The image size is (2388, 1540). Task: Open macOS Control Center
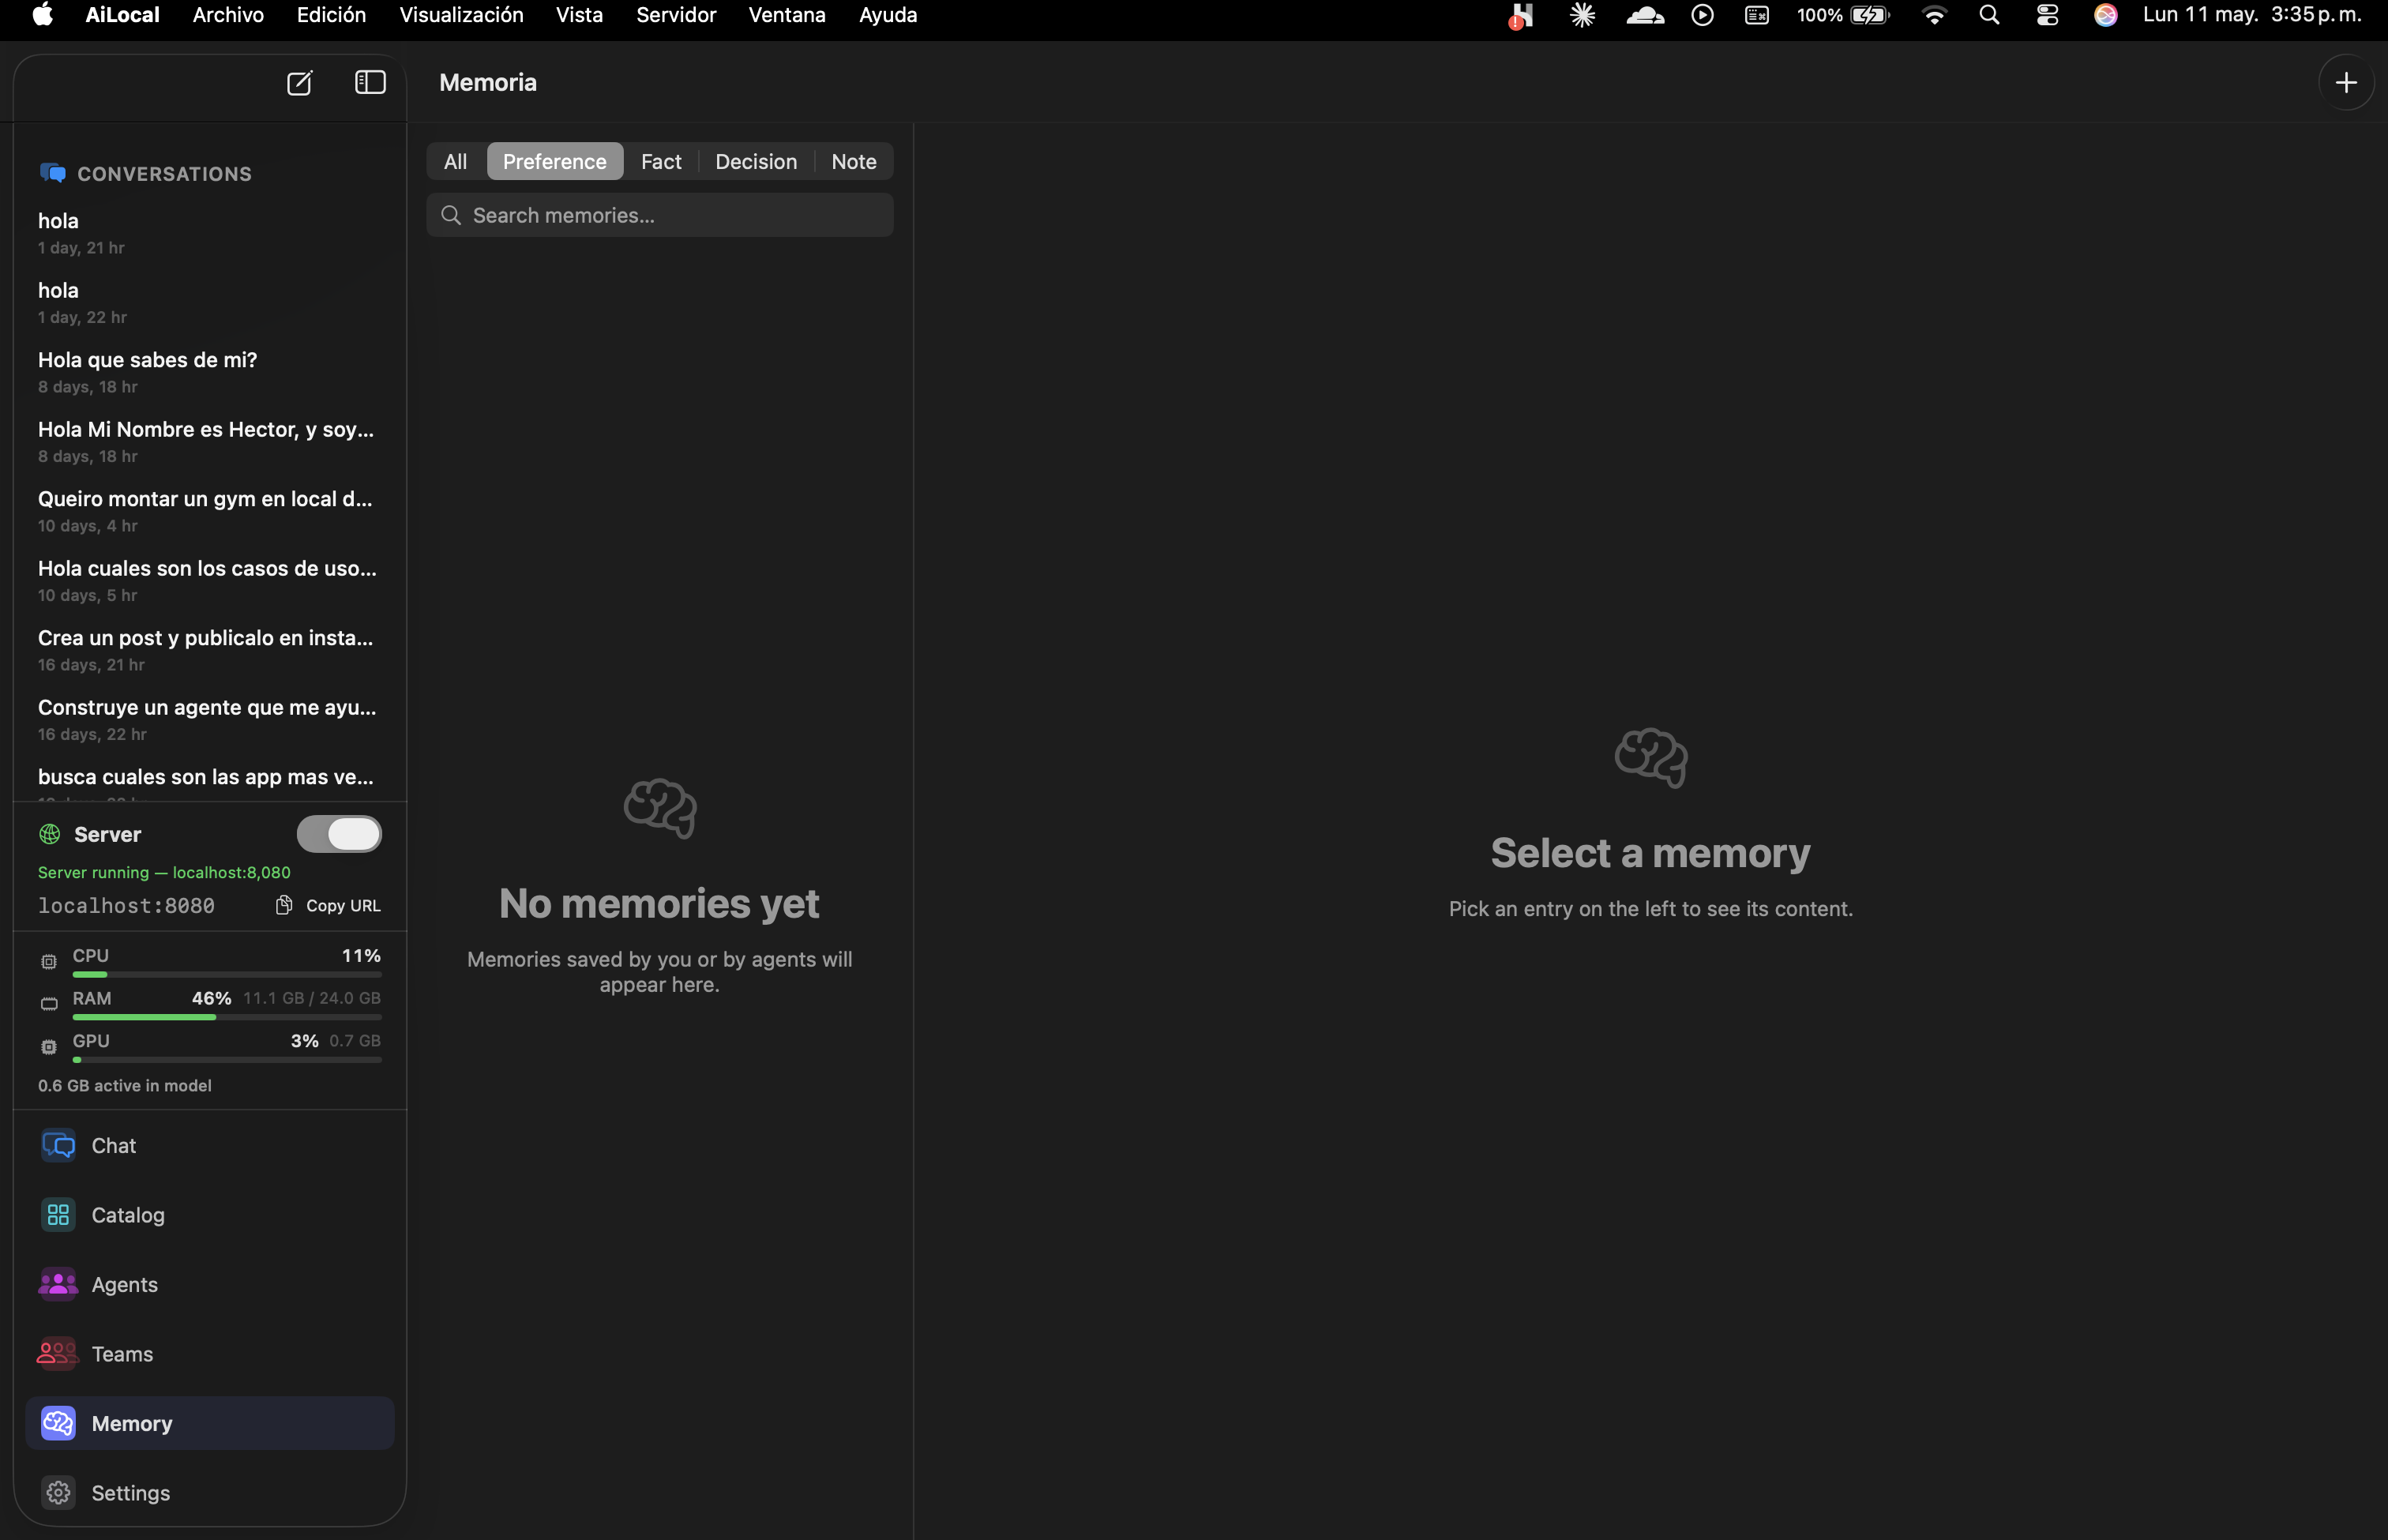(x=2047, y=15)
